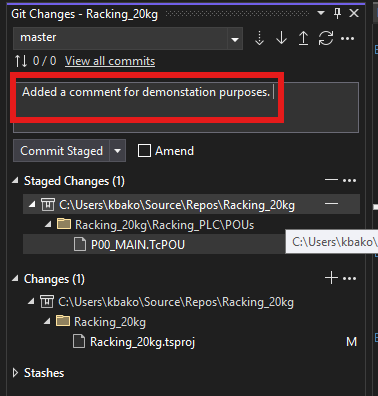This screenshot has width=378, height=396.
Task: Open the View all commits link
Action: [x=110, y=61]
